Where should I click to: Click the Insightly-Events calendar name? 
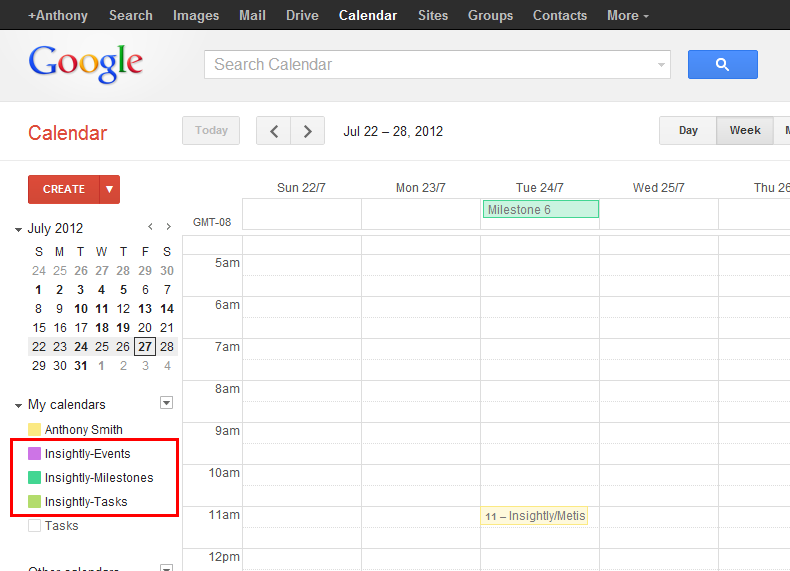[x=88, y=454]
